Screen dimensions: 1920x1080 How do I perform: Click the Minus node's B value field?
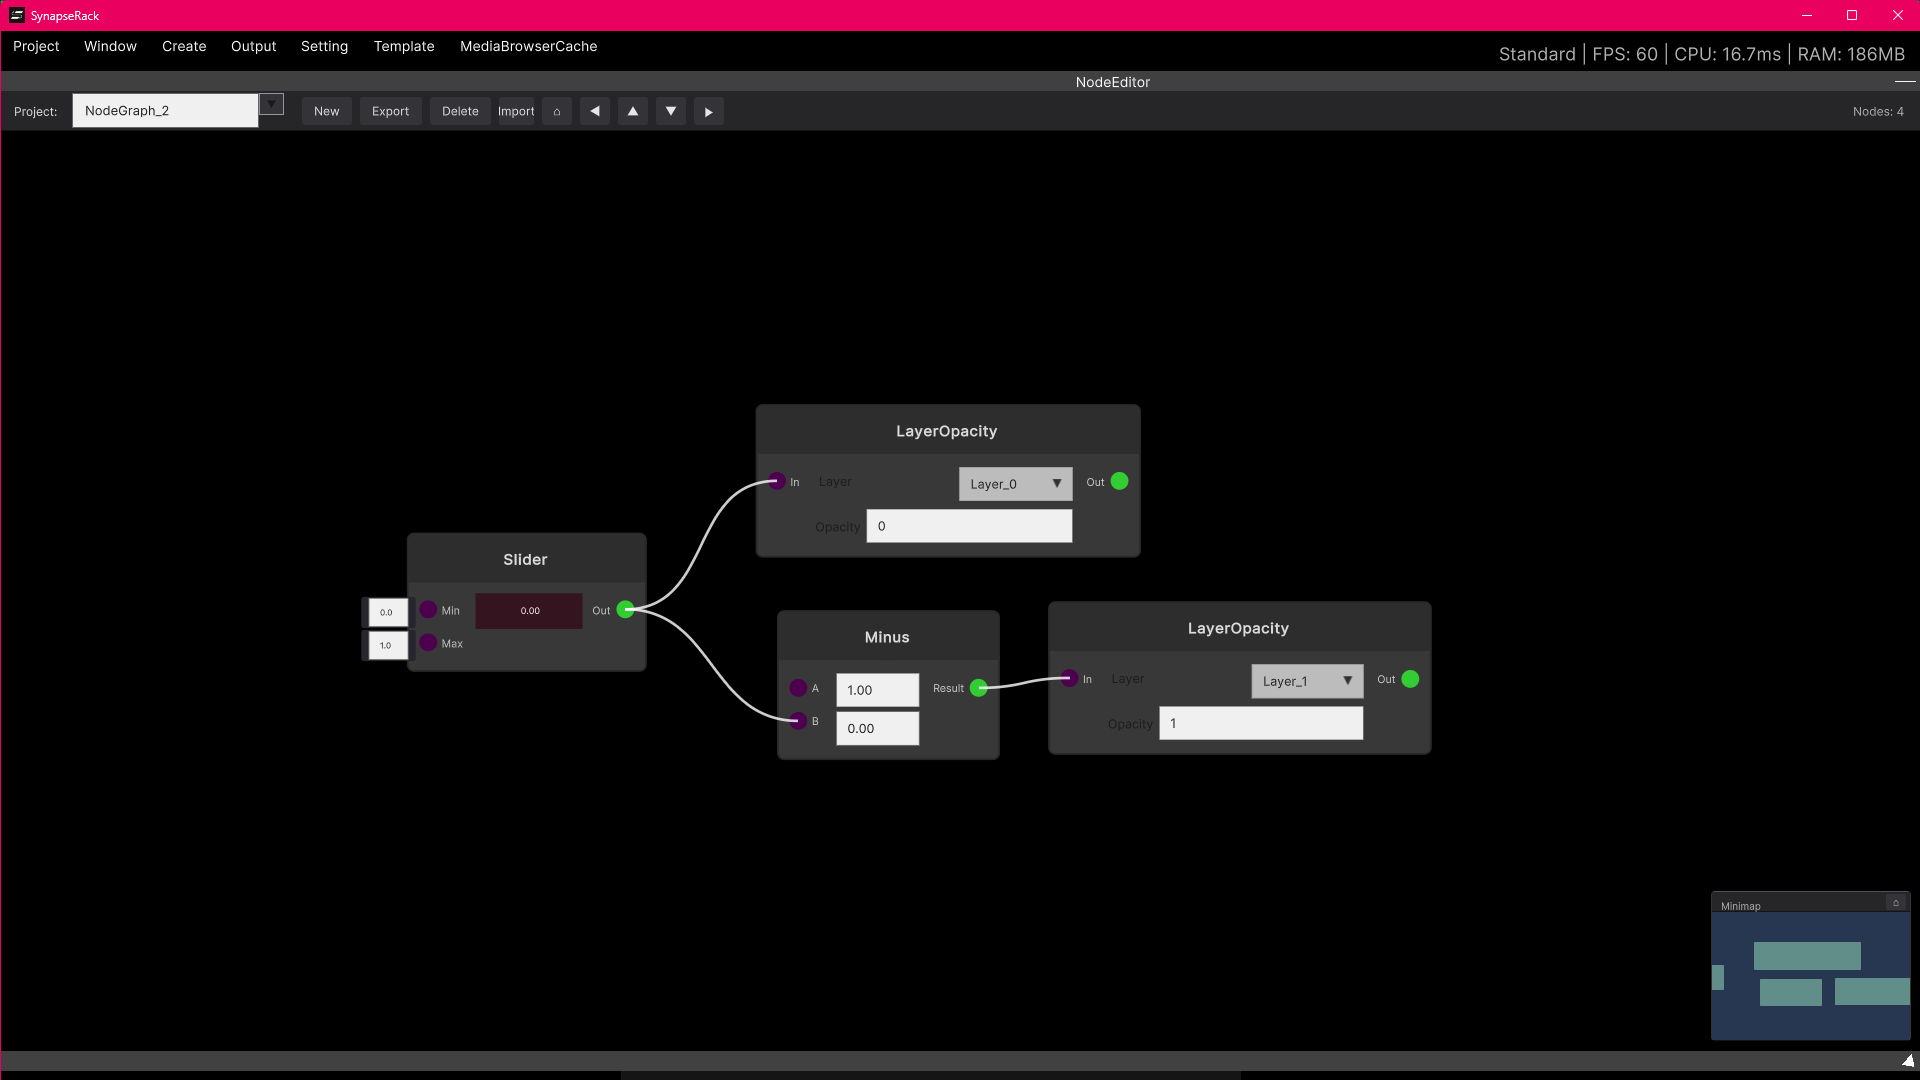877,729
